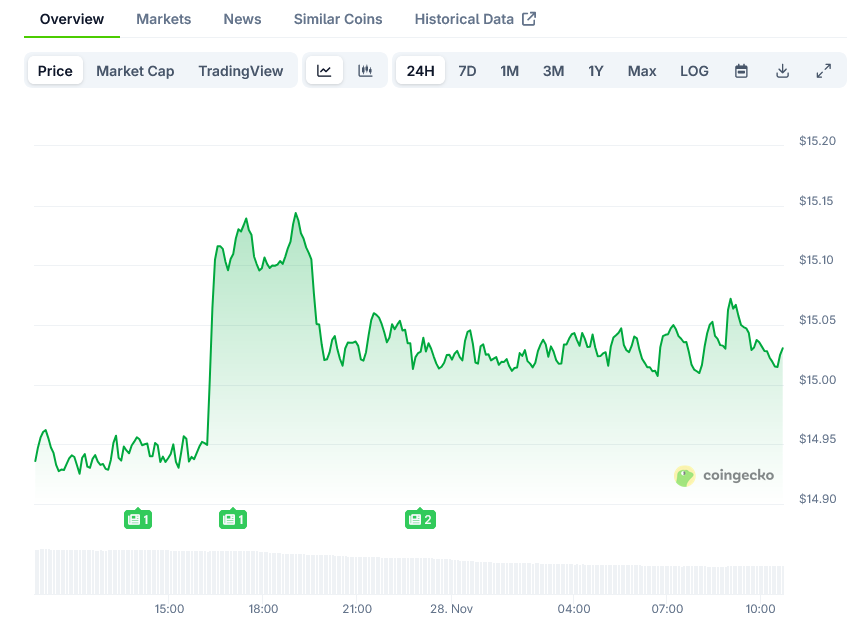Click the CoinGecko logo watermark

(724, 476)
